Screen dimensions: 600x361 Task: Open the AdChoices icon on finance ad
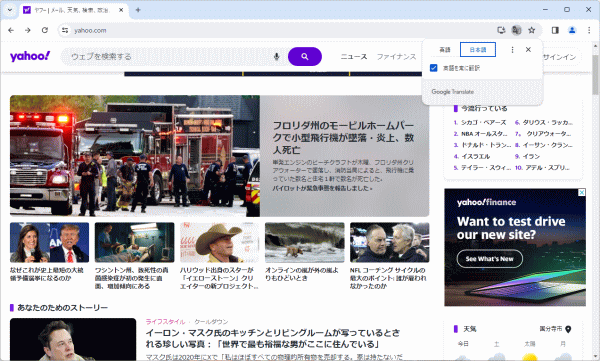(581, 192)
